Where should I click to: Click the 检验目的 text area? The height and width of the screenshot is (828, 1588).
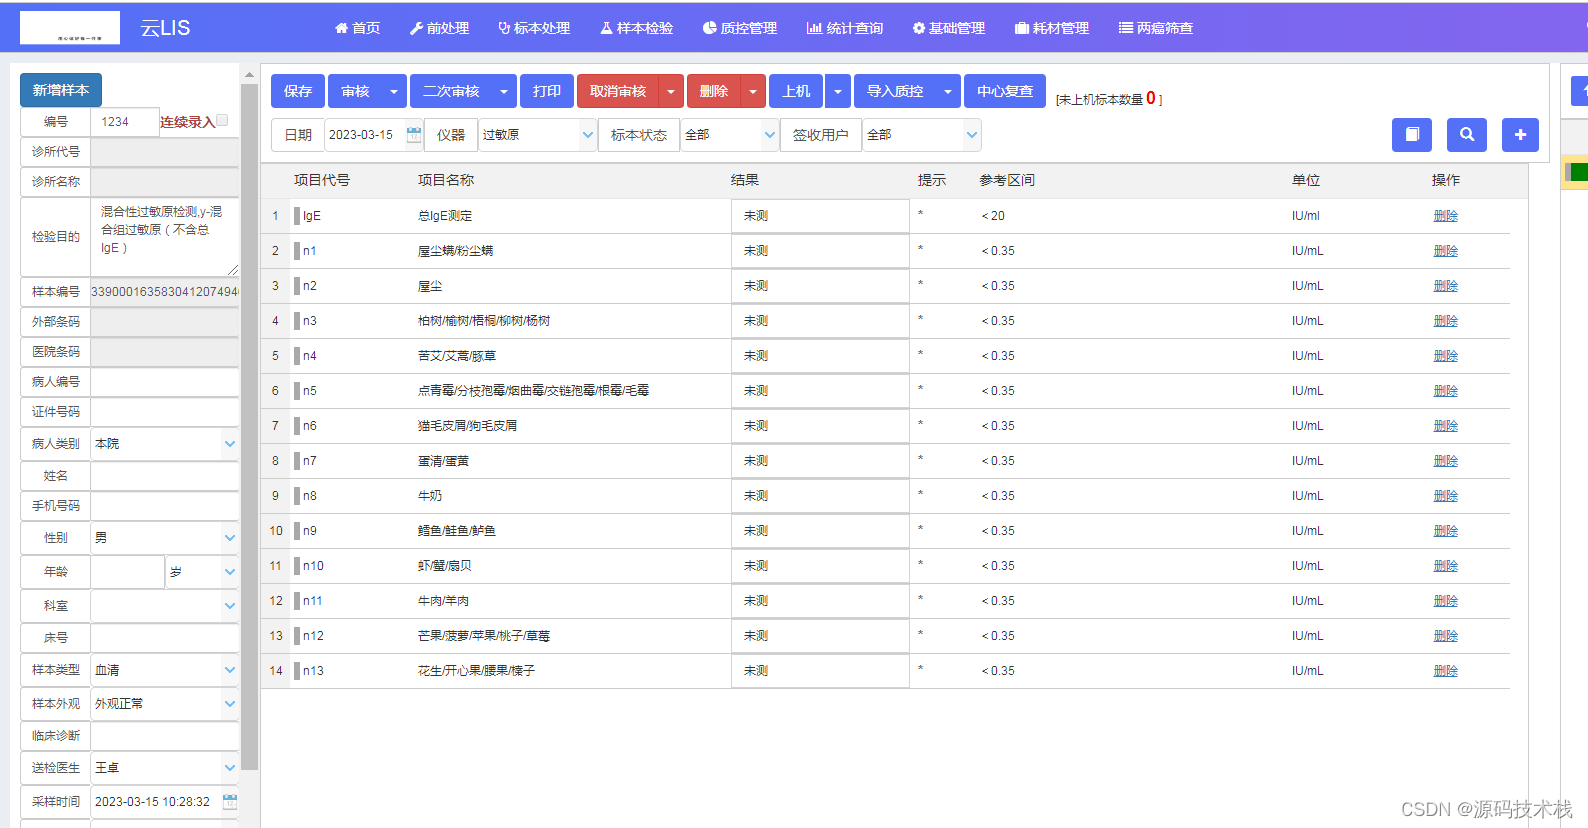point(165,237)
